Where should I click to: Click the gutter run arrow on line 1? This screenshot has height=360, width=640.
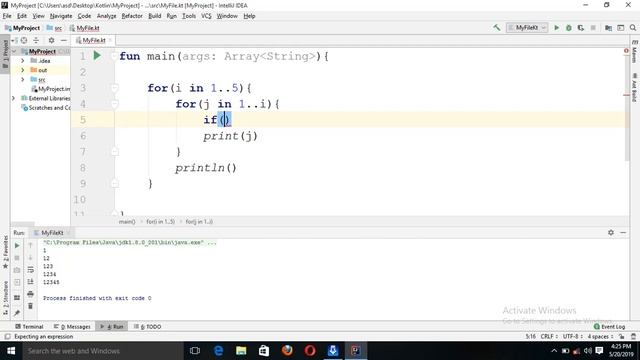97,56
